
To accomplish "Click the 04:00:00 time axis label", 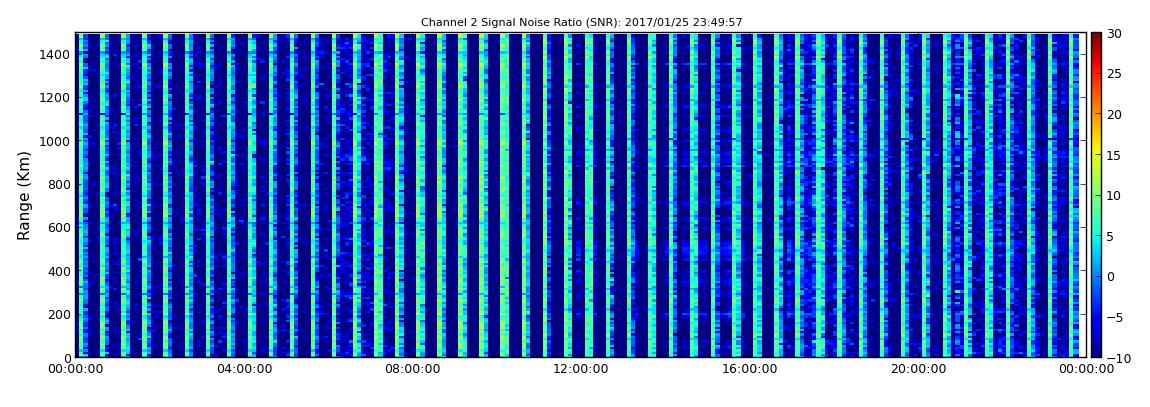I will click(244, 369).
